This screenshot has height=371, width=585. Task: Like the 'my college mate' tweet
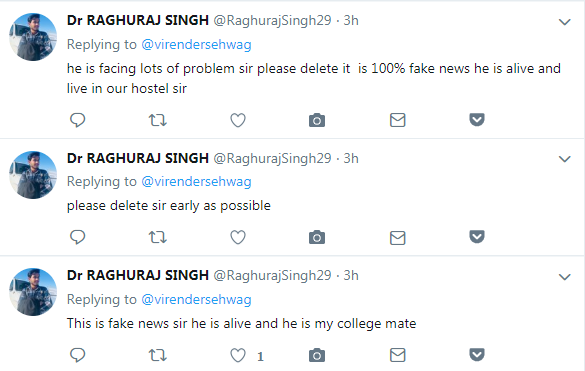pyautogui.click(x=238, y=355)
